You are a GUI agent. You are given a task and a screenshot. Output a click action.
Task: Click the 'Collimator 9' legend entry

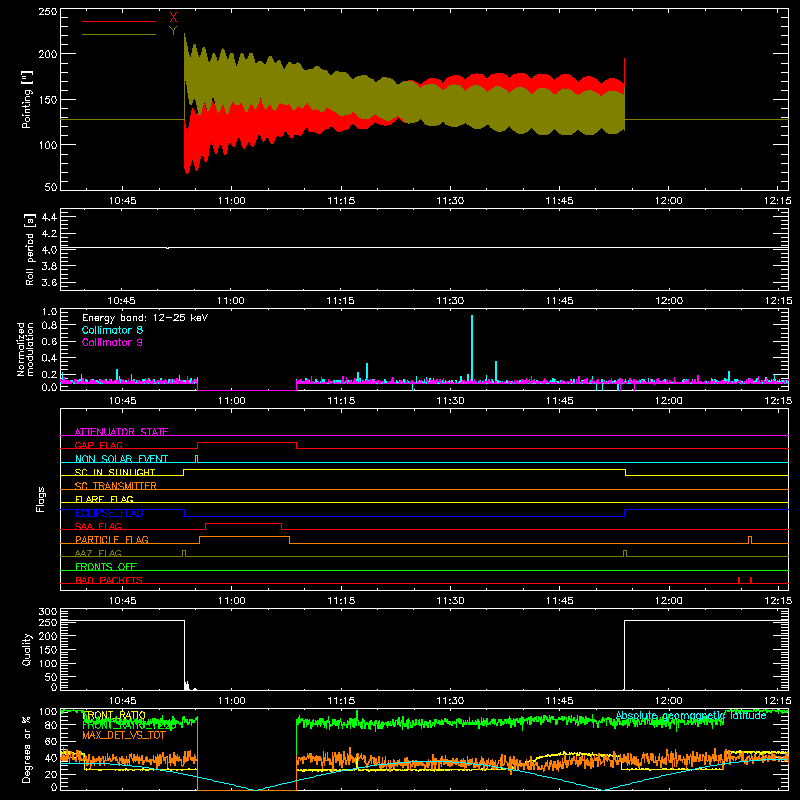tap(112, 342)
